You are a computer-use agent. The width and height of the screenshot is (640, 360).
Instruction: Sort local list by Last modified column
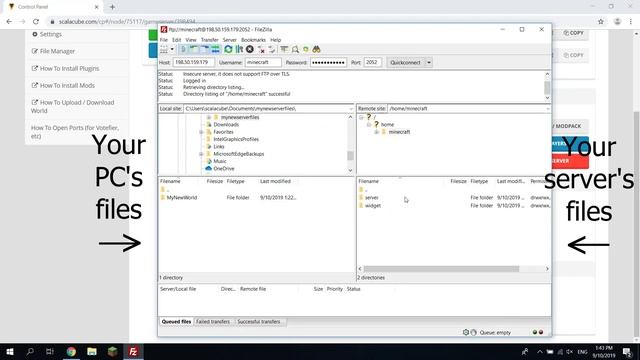point(275,181)
